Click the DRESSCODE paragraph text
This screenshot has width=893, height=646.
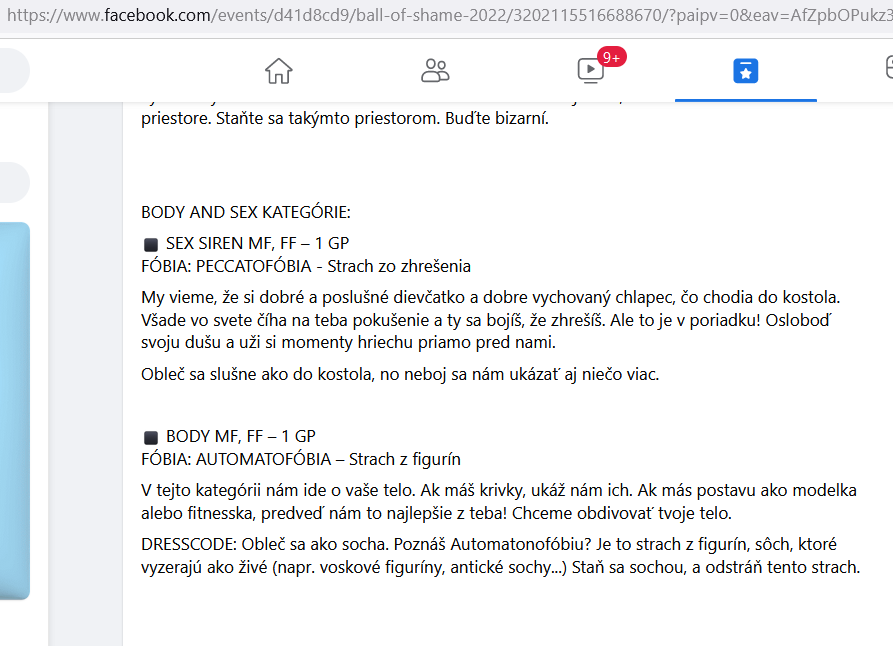point(501,555)
